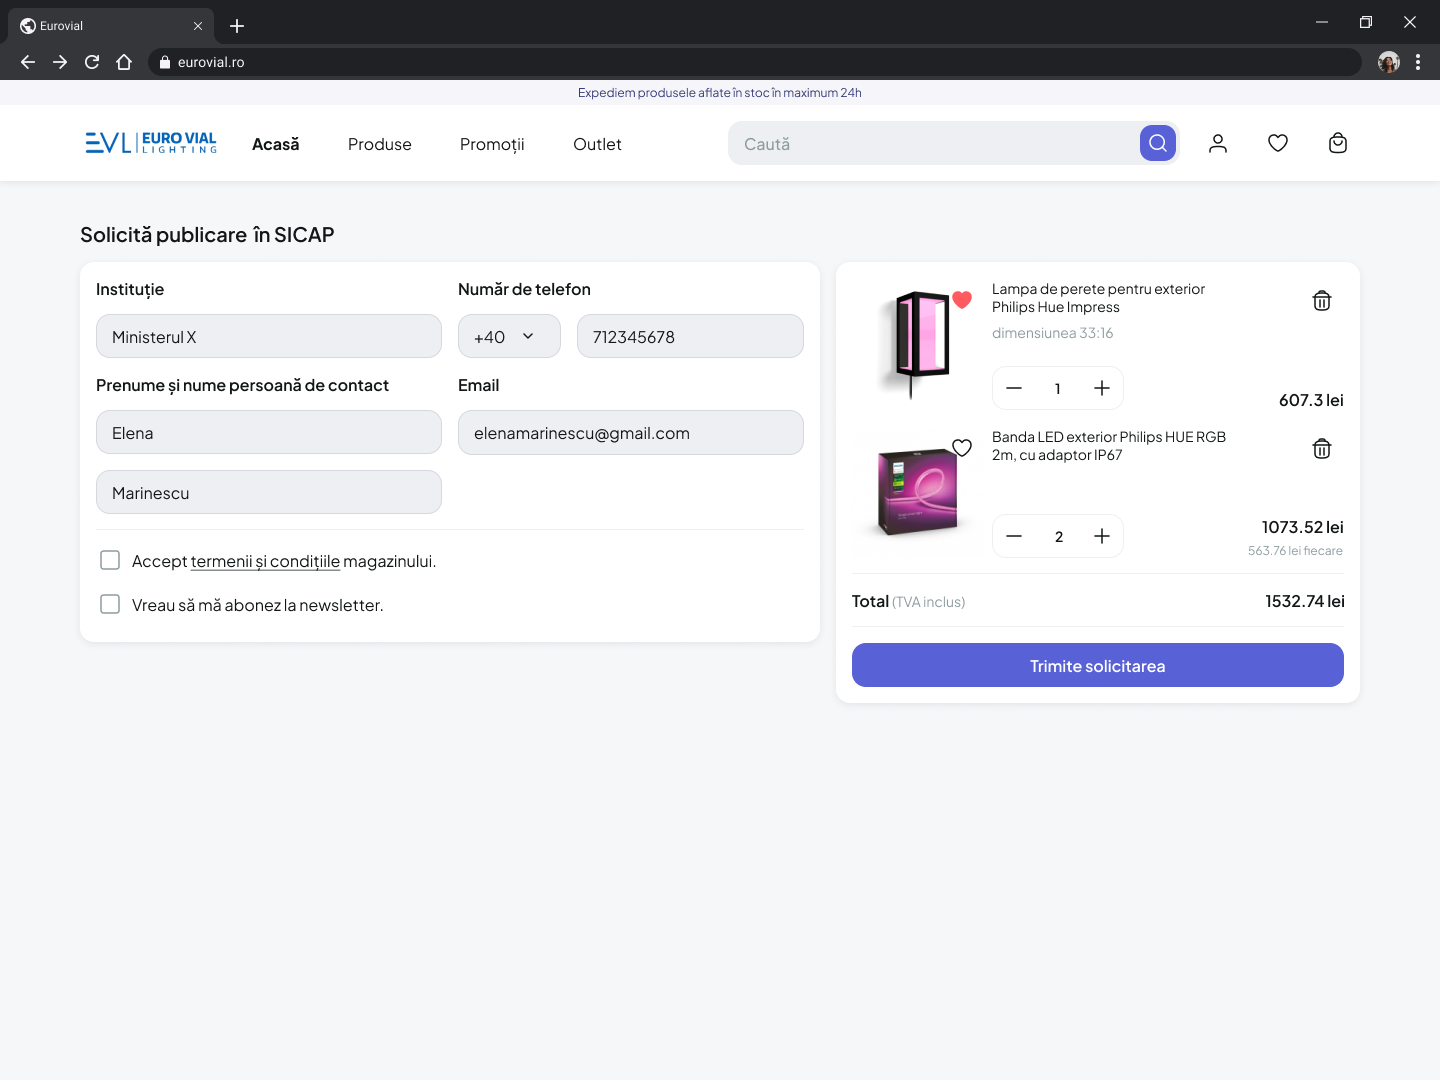
Task: Open Banda LED exterior product title
Action: tap(1109, 446)
